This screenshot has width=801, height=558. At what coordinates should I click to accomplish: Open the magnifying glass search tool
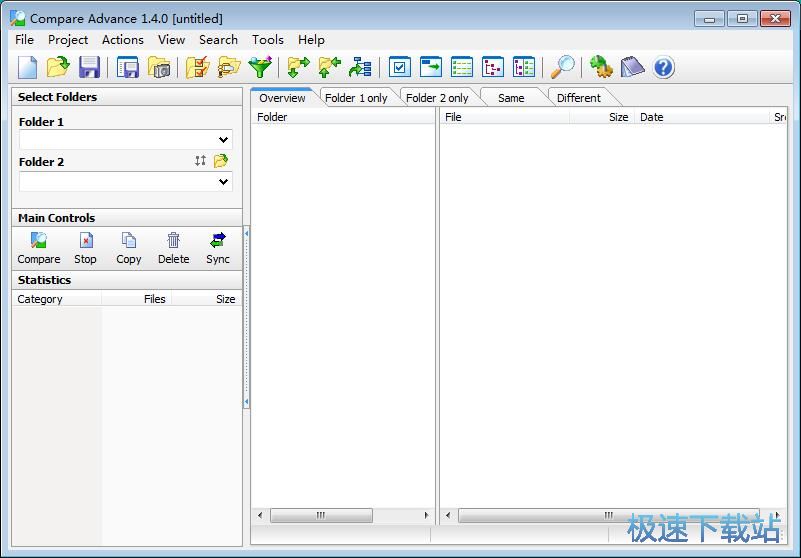click(563, 67)
